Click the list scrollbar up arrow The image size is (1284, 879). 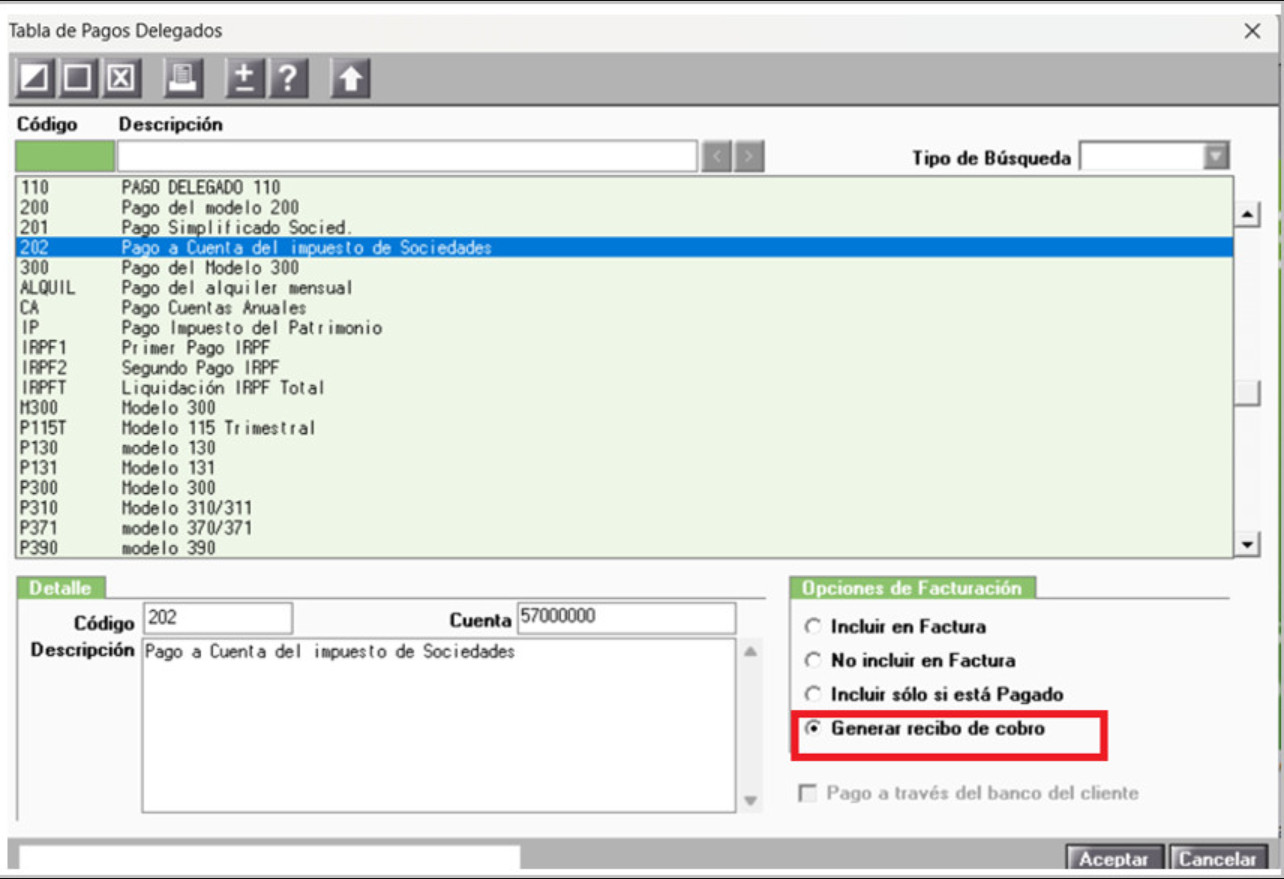[x=1248, y=214]
